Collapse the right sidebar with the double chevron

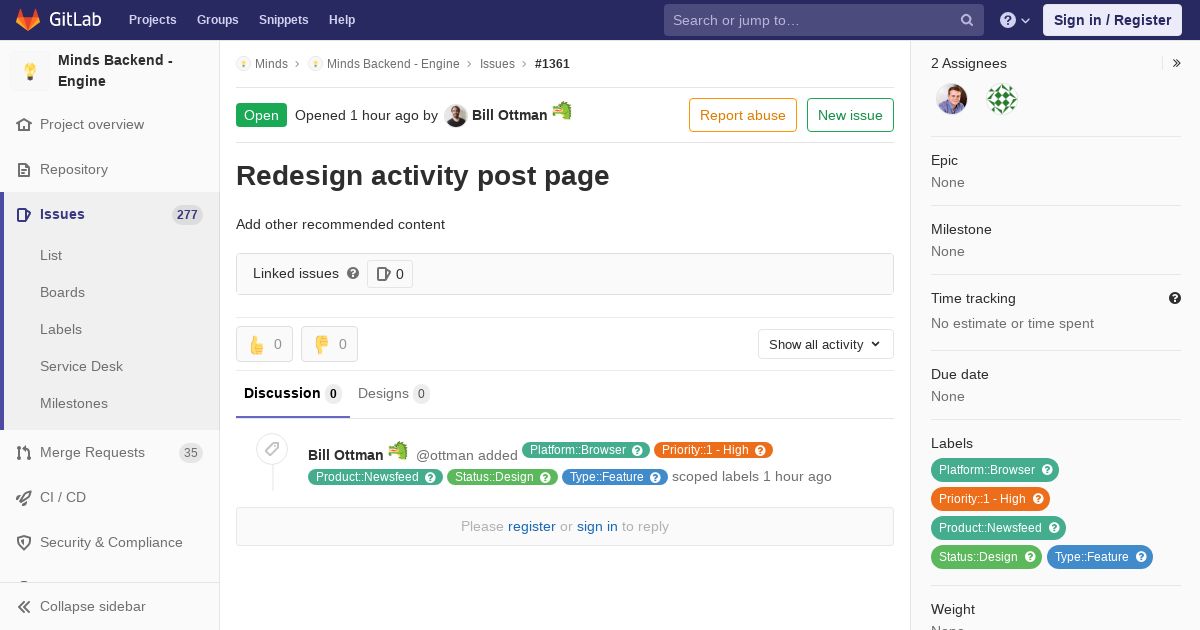point(1177,63)
